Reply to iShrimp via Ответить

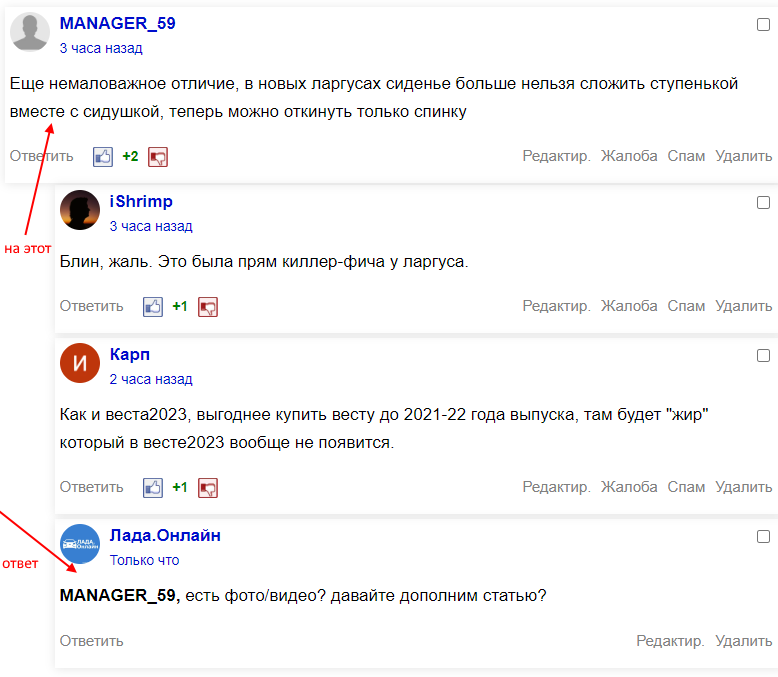(x=91, y=306)
